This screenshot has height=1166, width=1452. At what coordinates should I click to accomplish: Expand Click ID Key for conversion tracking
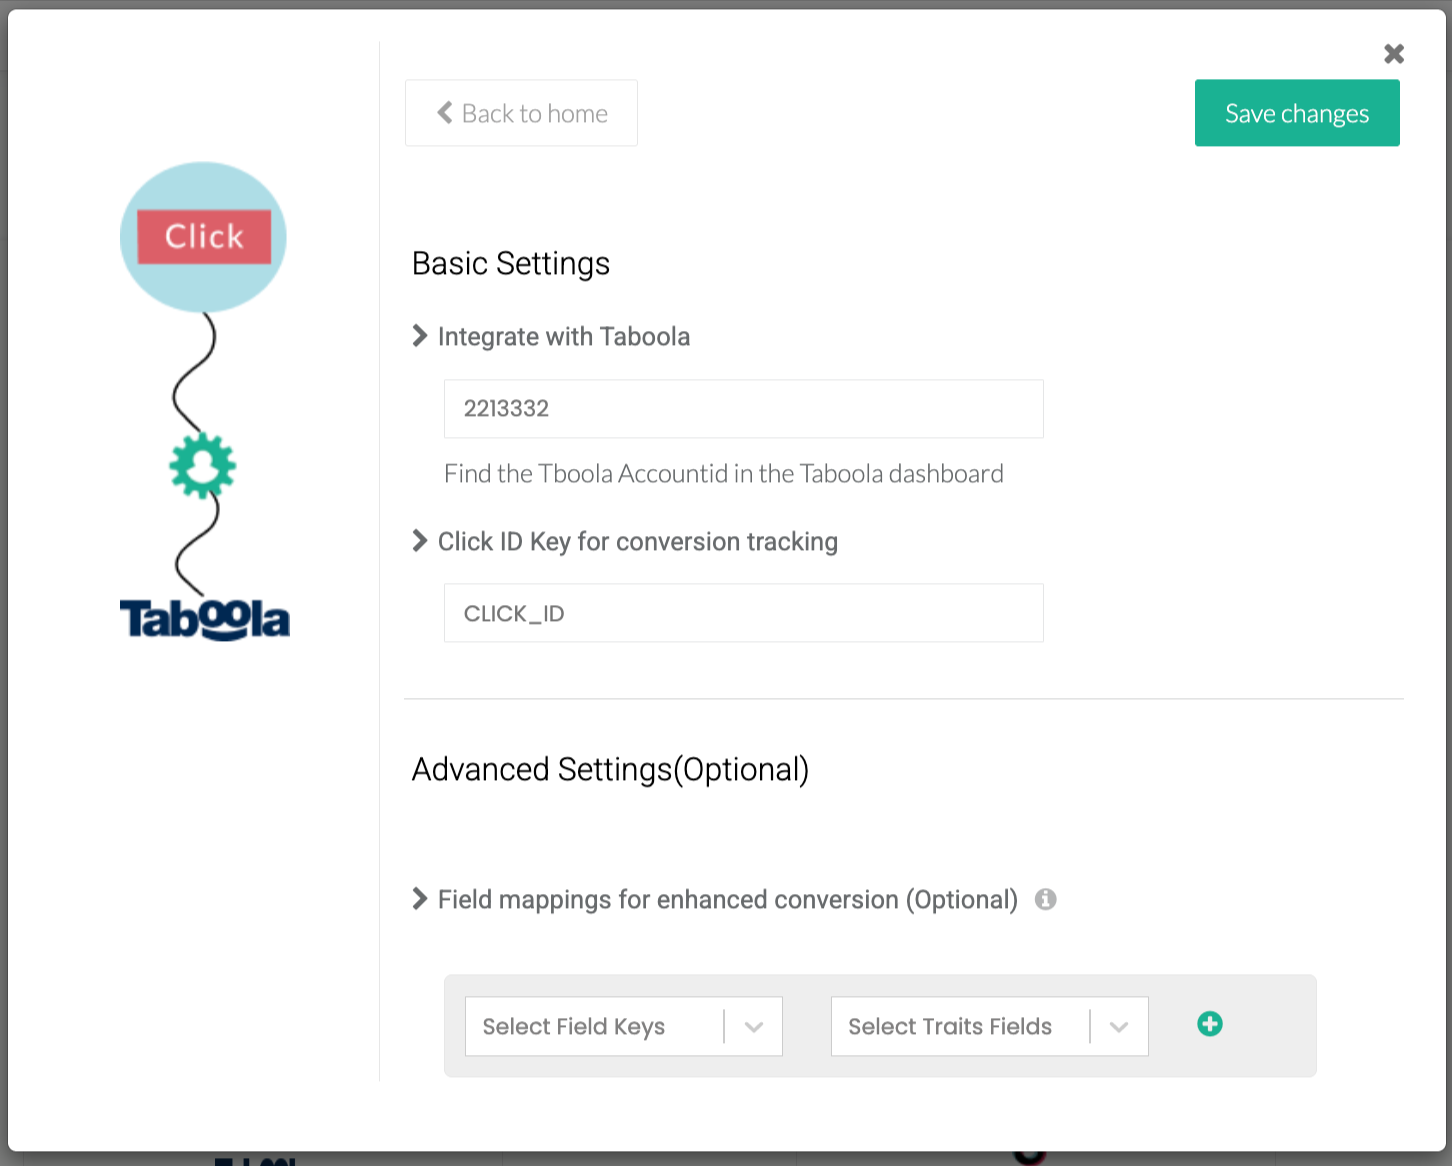[420, 541]
